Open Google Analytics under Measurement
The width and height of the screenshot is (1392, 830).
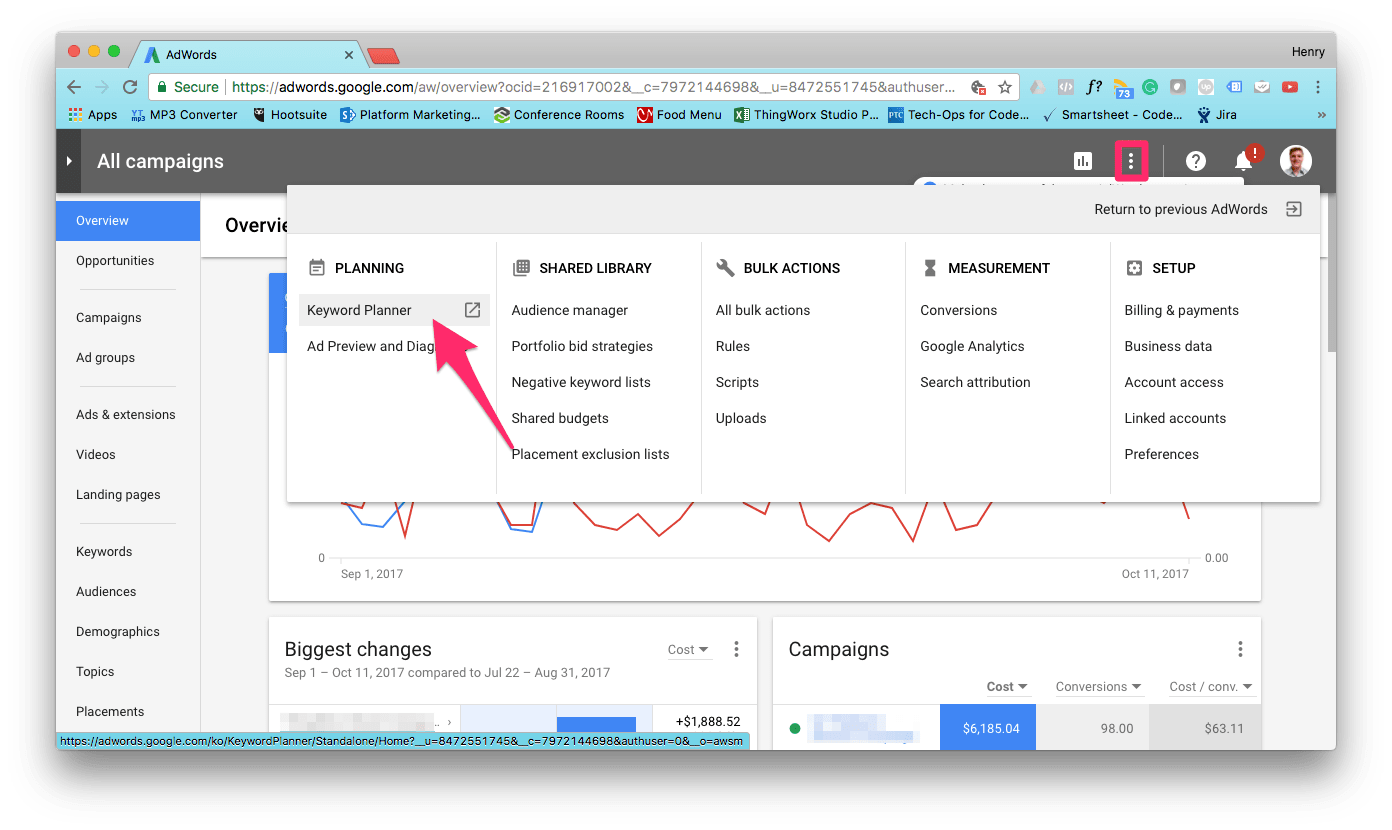[x=972, y=346]
